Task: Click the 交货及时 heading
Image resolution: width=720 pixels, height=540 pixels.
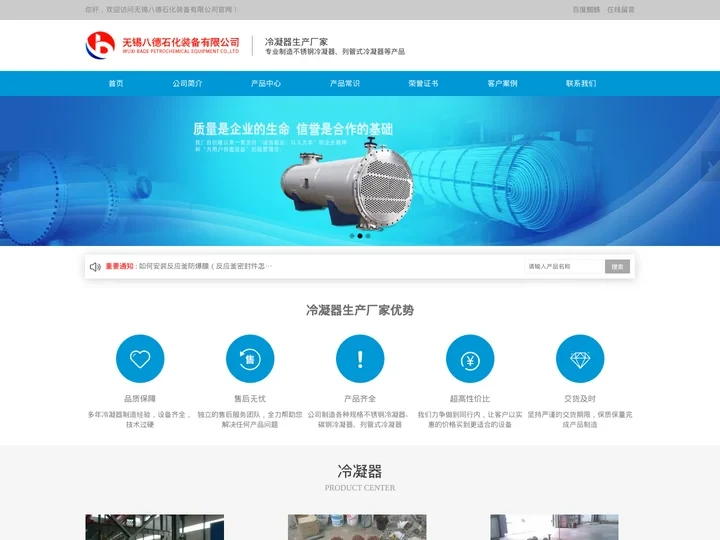Action: tap(580, 399)
